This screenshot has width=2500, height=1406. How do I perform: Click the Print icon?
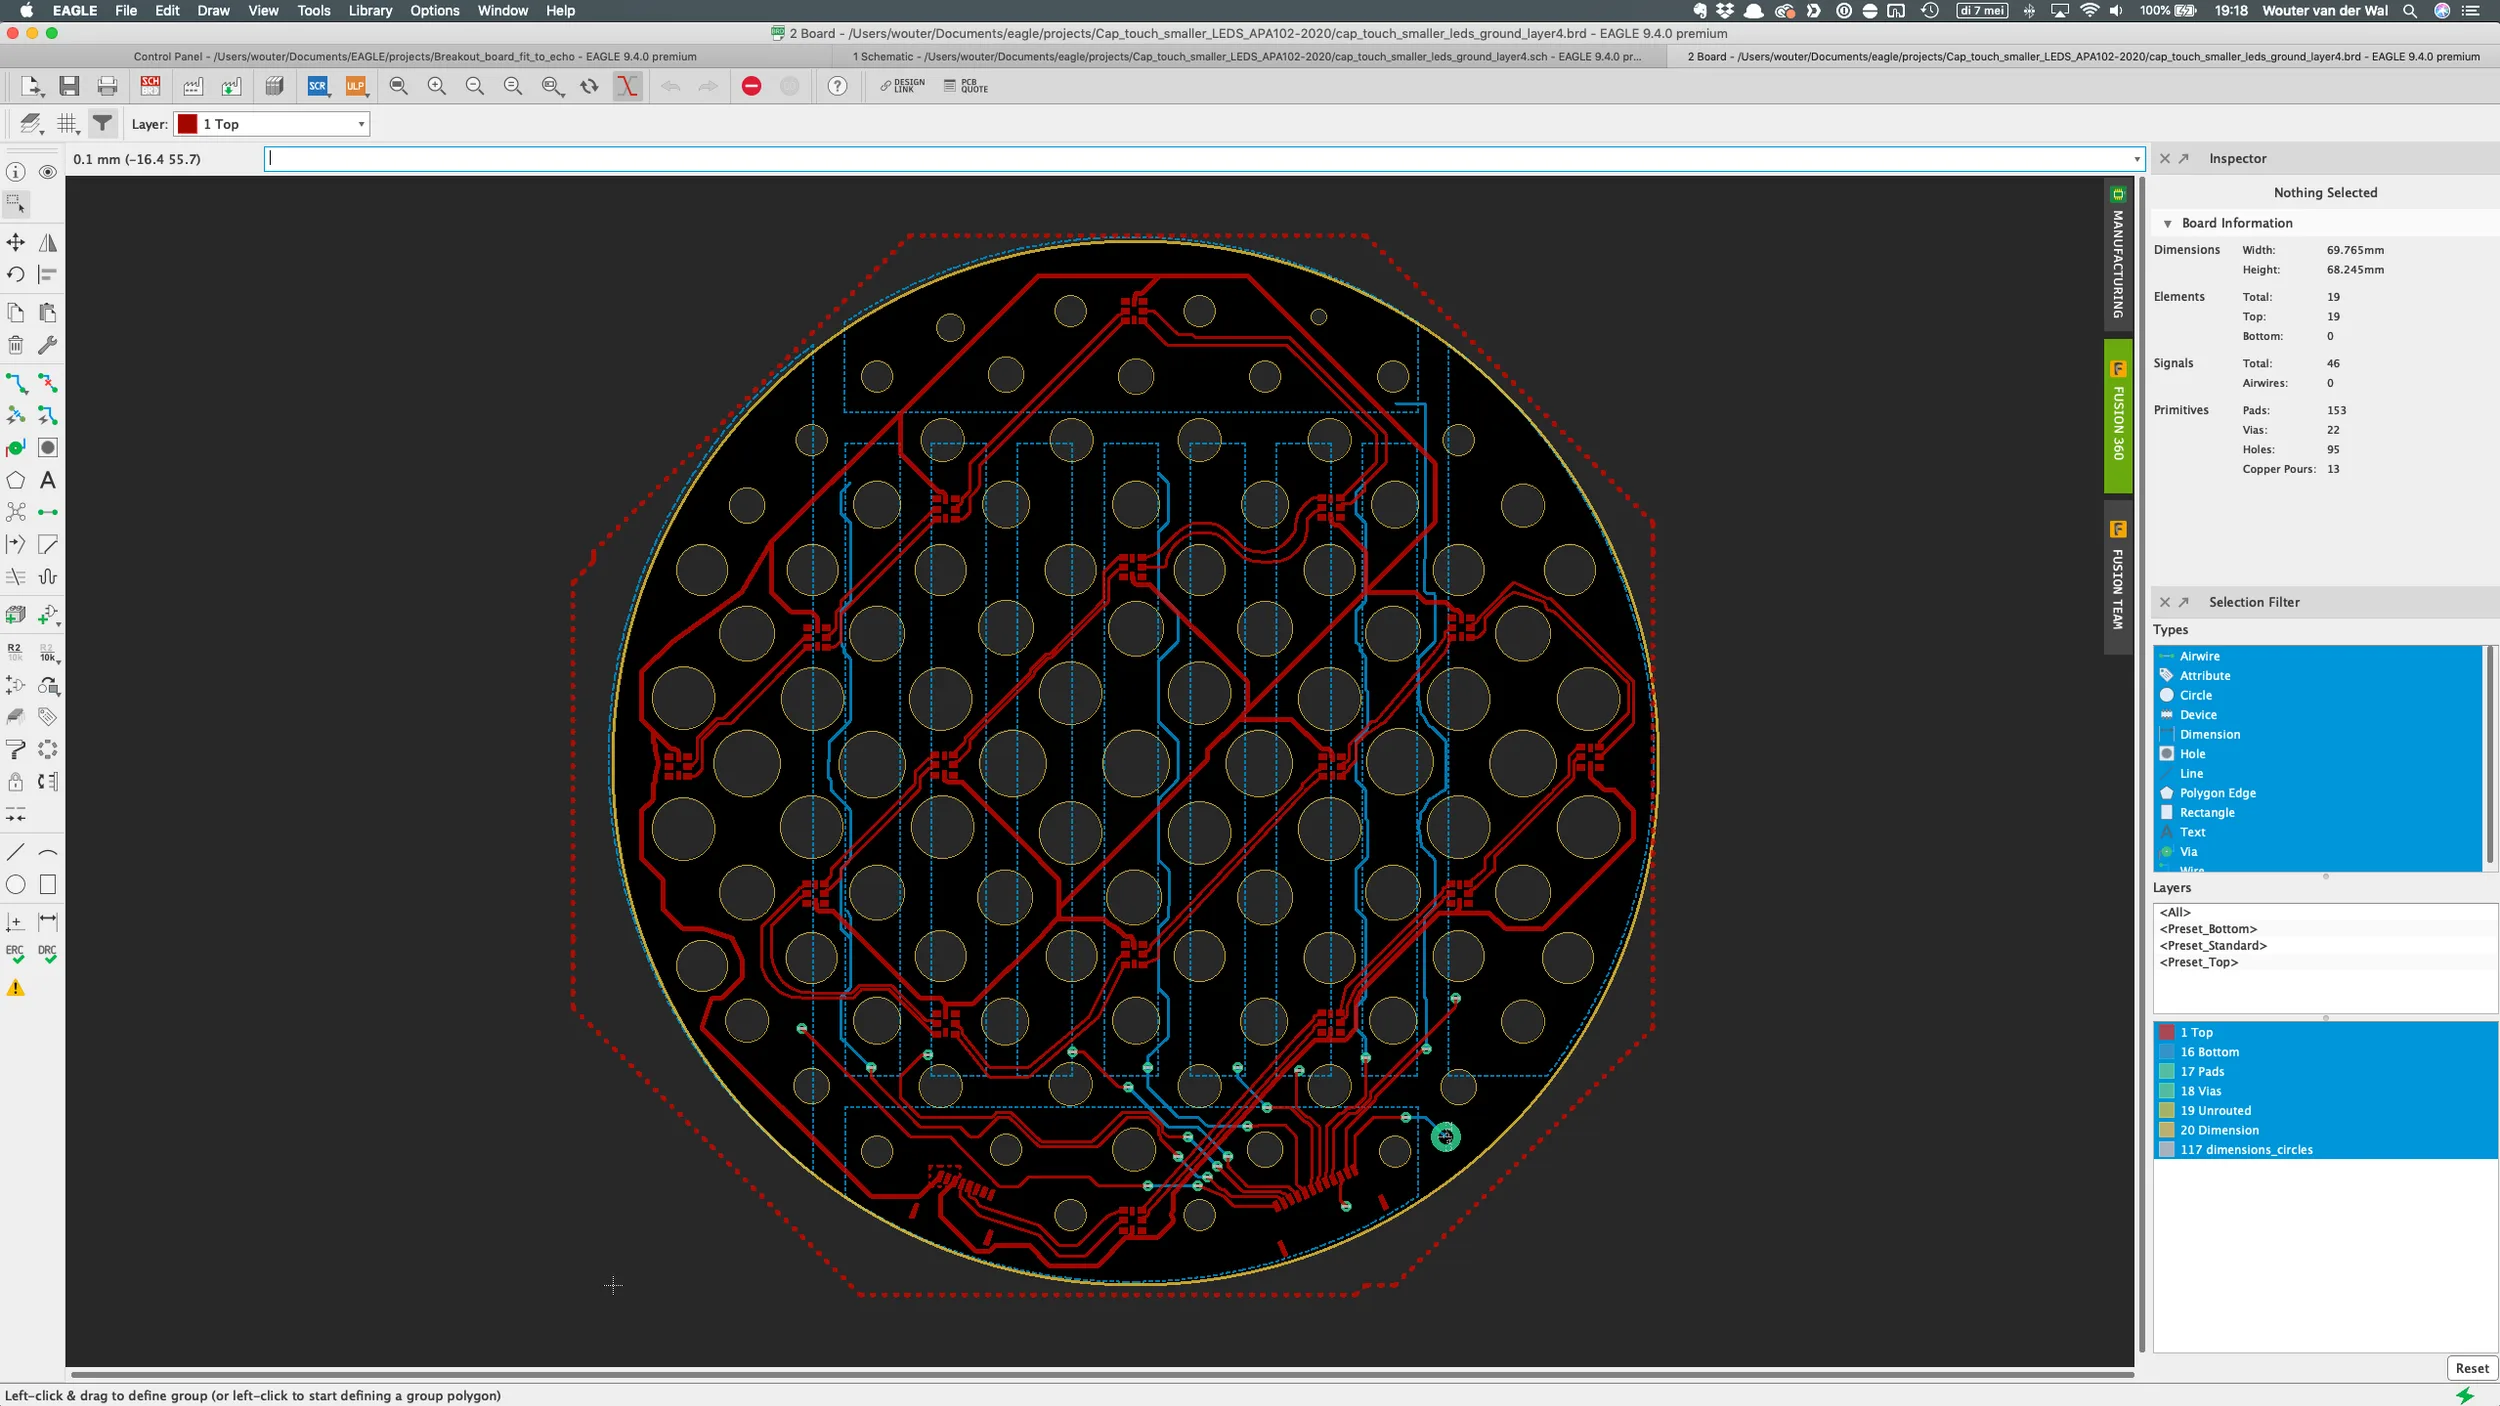click(107, 86)
